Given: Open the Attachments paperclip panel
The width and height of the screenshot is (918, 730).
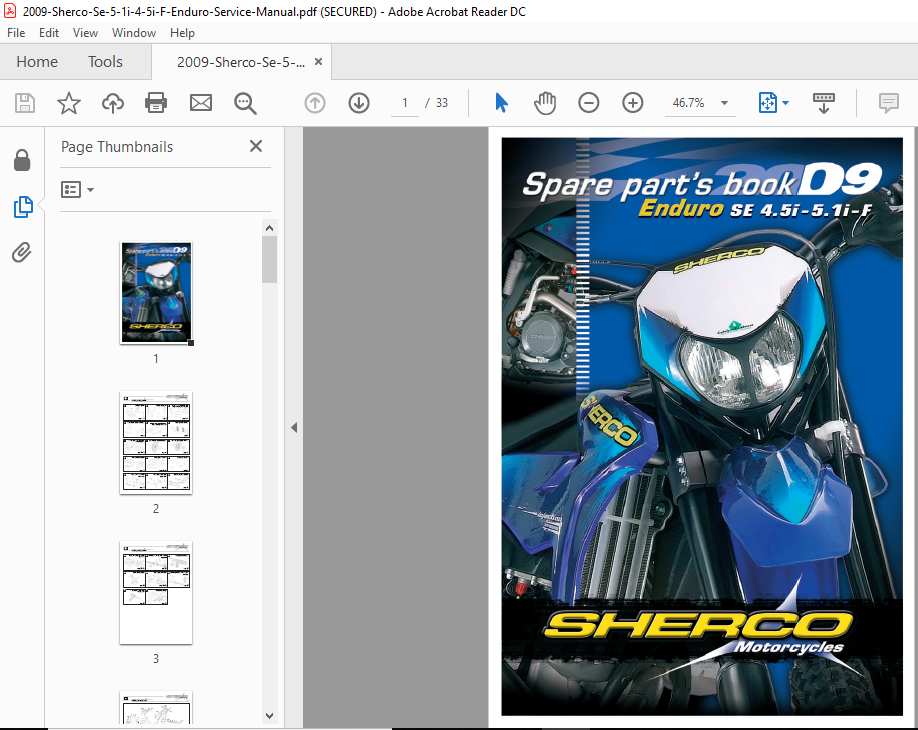Looking at the screenshot, I should [x=22, y=253].
